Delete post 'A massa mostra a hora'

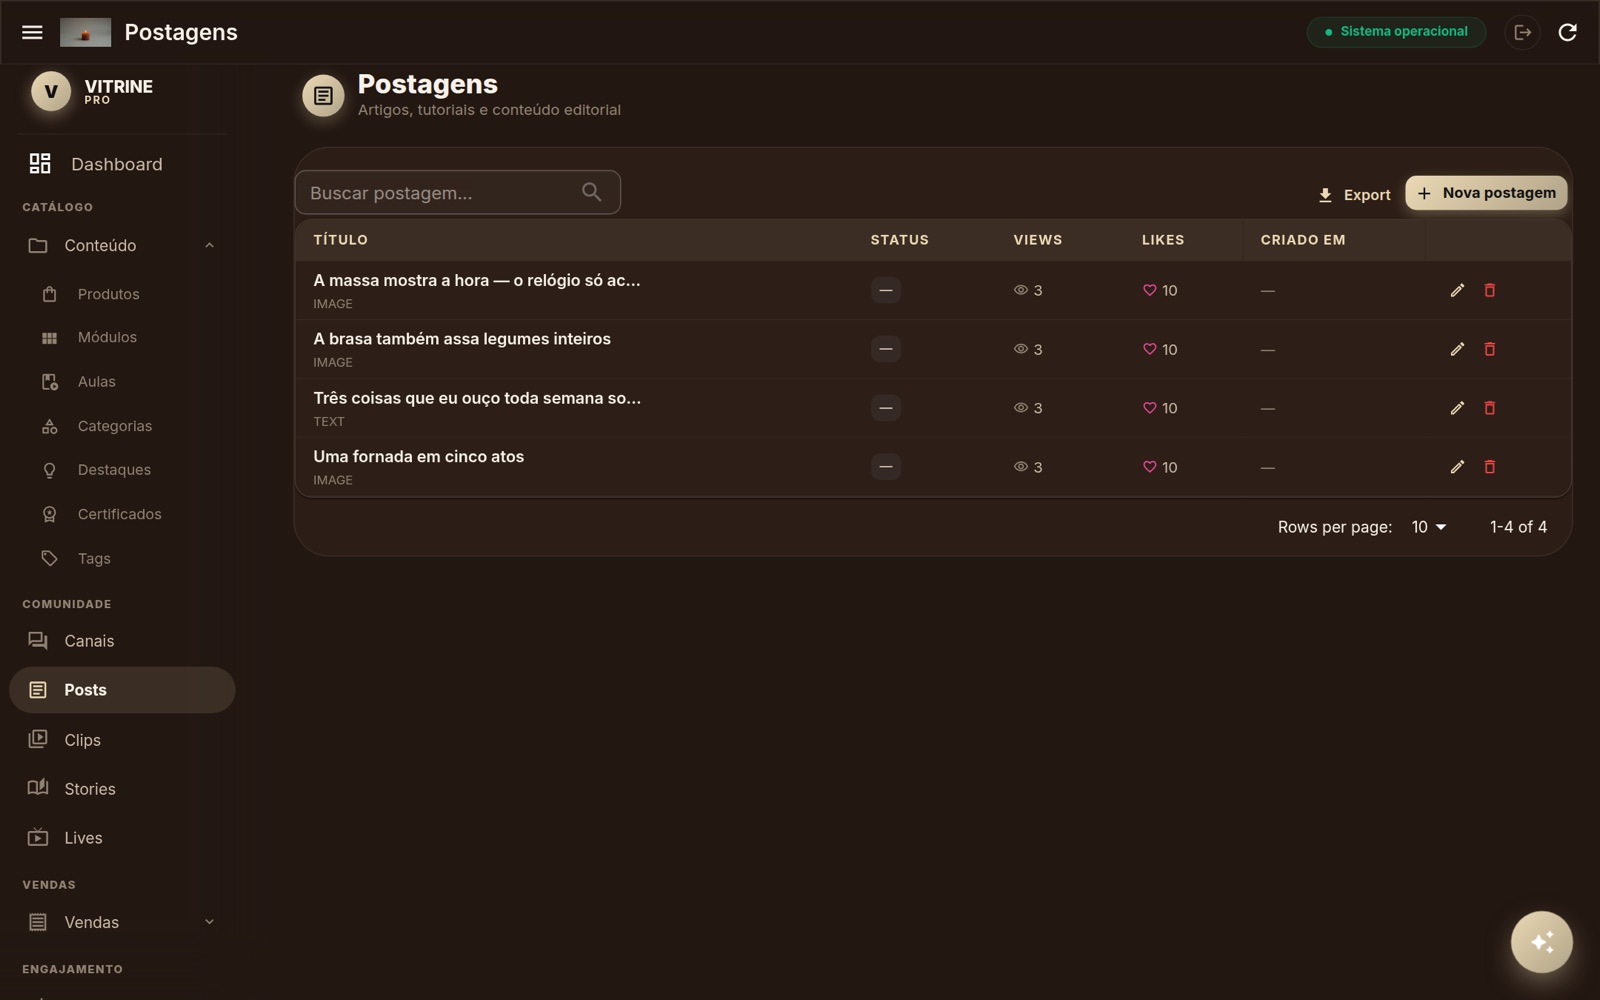[1490, 290]
